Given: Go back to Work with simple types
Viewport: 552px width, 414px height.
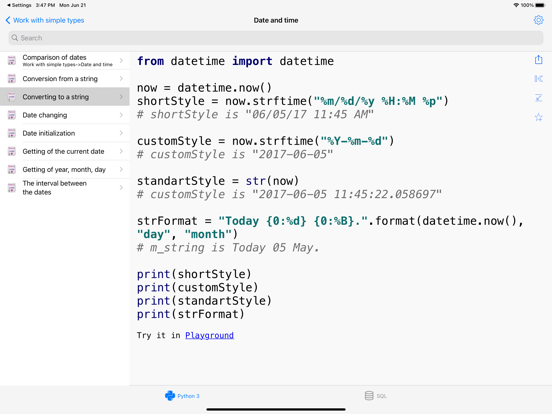Looking at the screenshot, I should (45, 20).
